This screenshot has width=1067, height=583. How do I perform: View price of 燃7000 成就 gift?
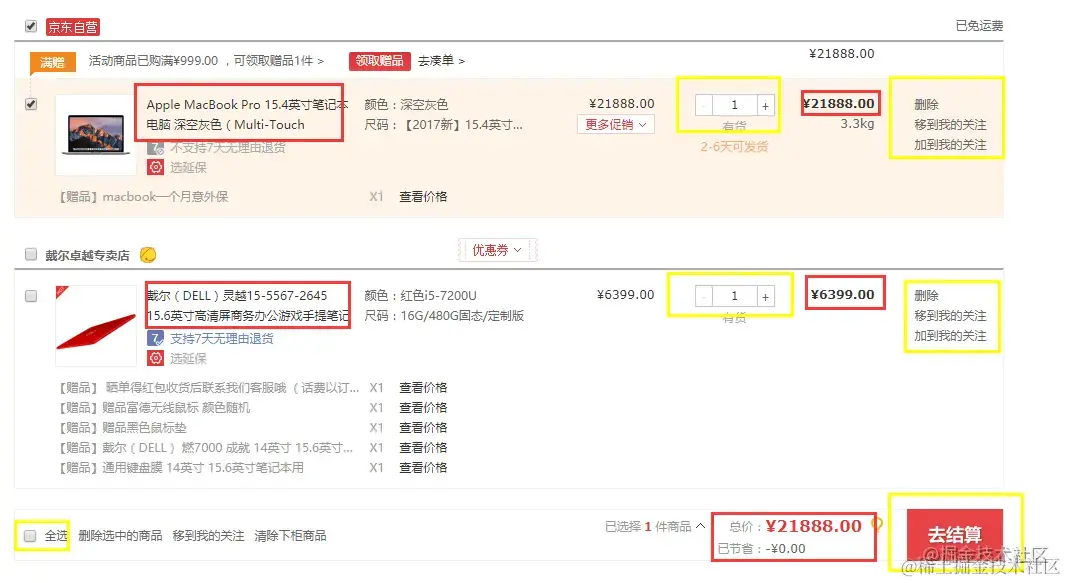pyautogui.click(x=423, y=448)
